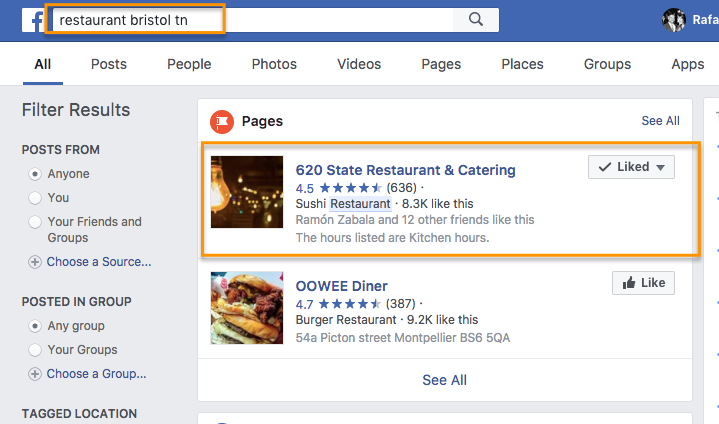This screenshot has height=424, width=719.
Task: Click the orange Pages flag icon
Action: tap(221, 121)
